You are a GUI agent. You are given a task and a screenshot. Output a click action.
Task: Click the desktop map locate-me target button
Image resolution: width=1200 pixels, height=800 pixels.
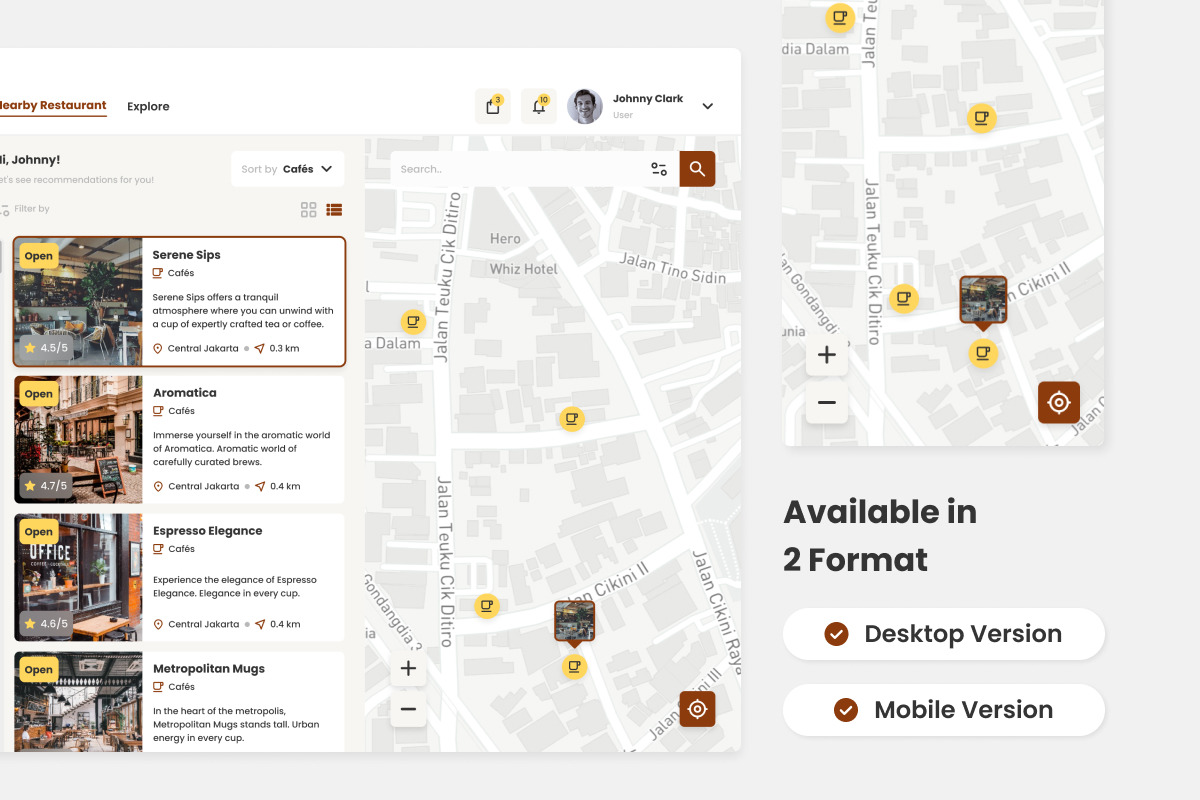click(x=697, y=709)
